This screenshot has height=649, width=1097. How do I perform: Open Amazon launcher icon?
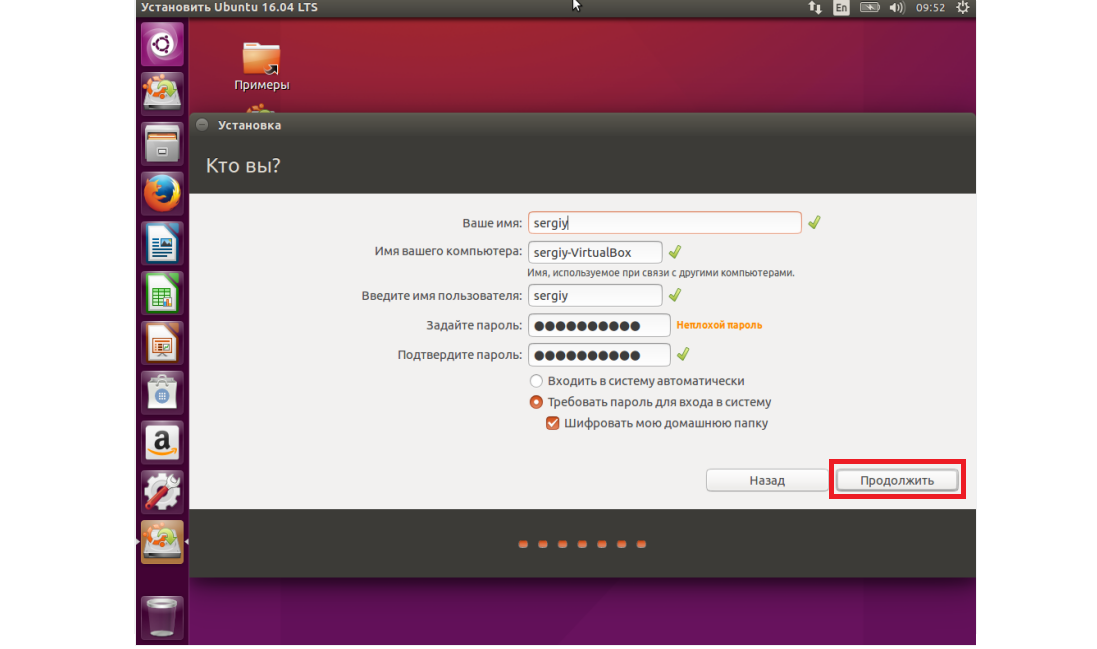point(162,441)
